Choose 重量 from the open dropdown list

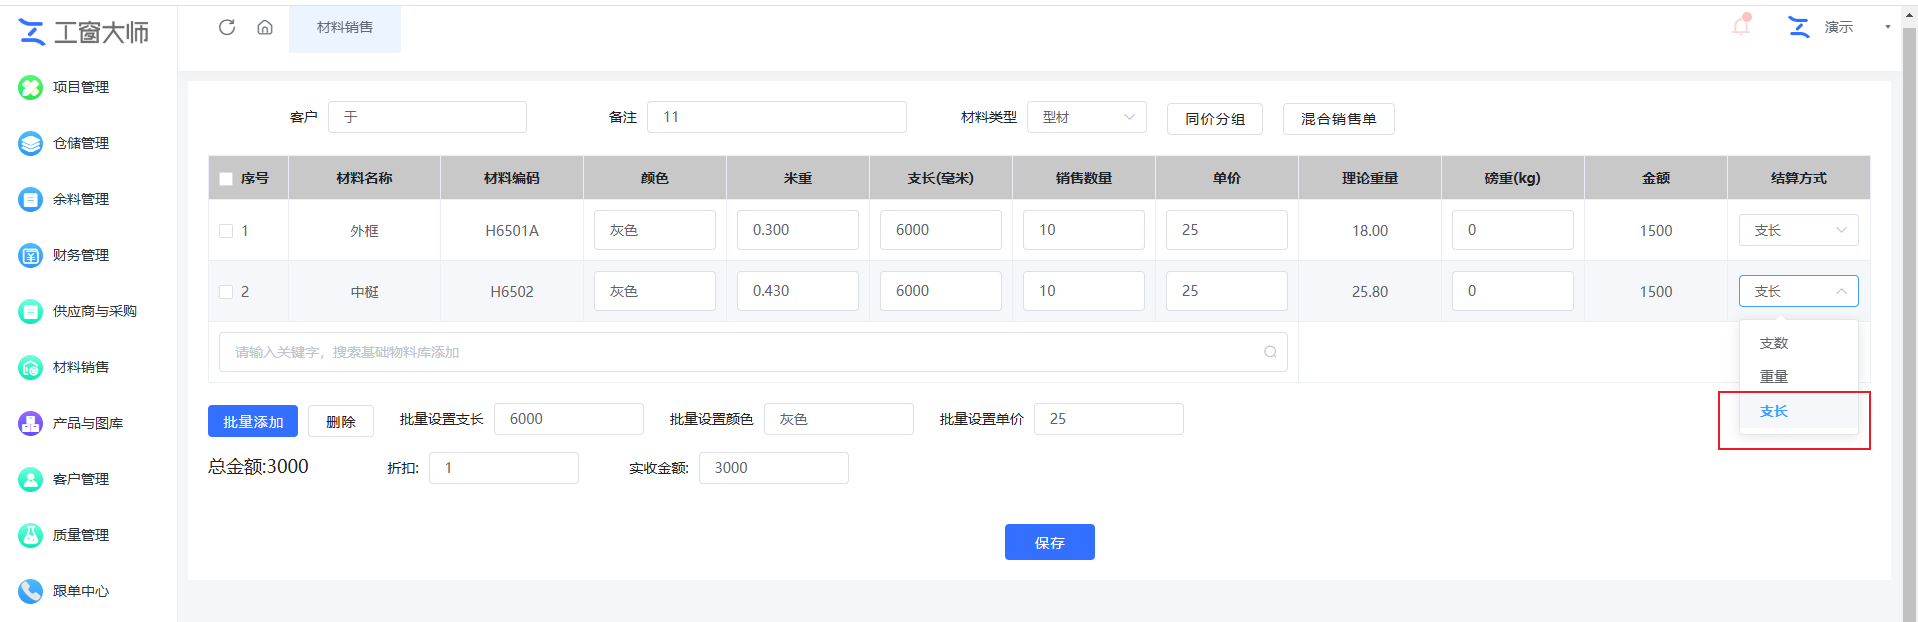[x=1774, y=377]
